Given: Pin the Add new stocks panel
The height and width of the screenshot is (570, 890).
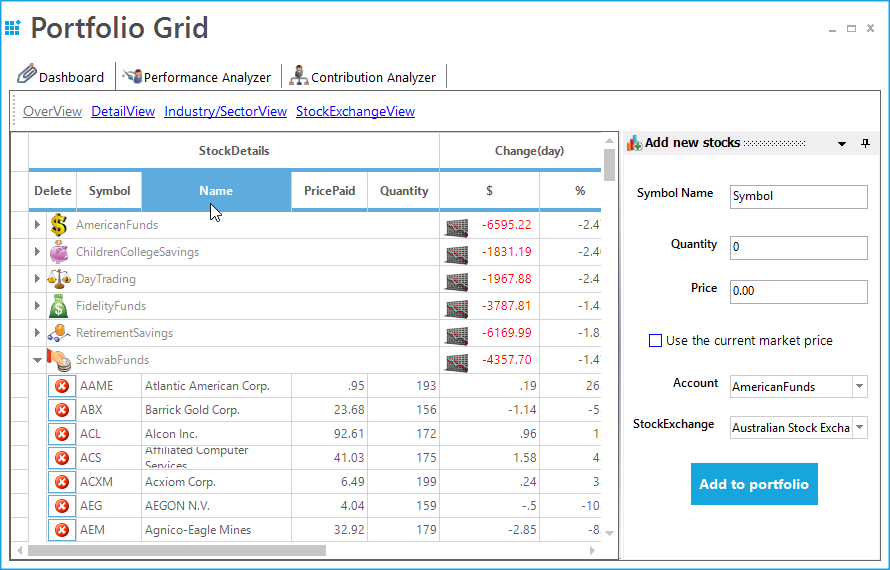Looking at the screenshot, I should click(865, 143).
